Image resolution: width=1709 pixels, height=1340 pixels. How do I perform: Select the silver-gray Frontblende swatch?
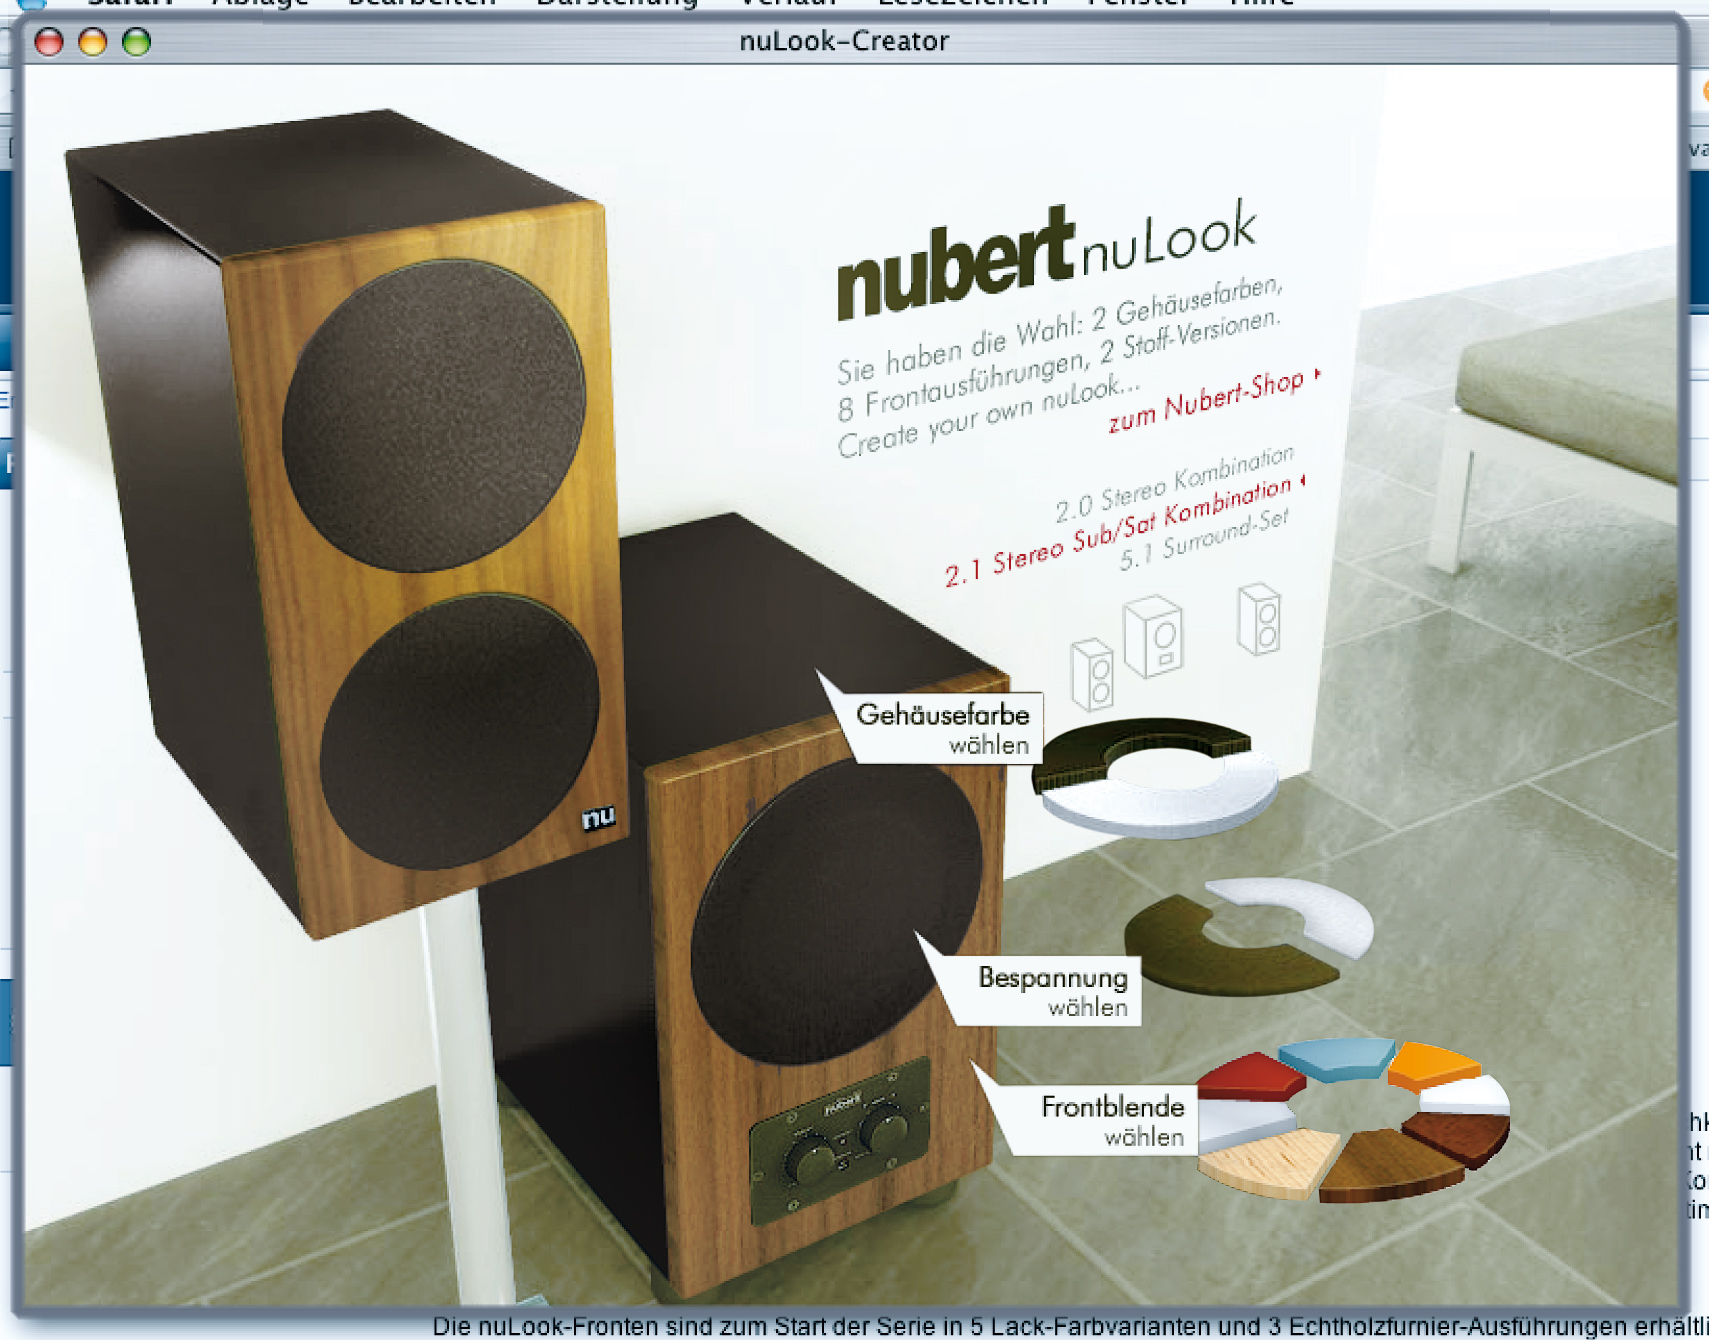pyautogui.click(x=1242, y=1124)
